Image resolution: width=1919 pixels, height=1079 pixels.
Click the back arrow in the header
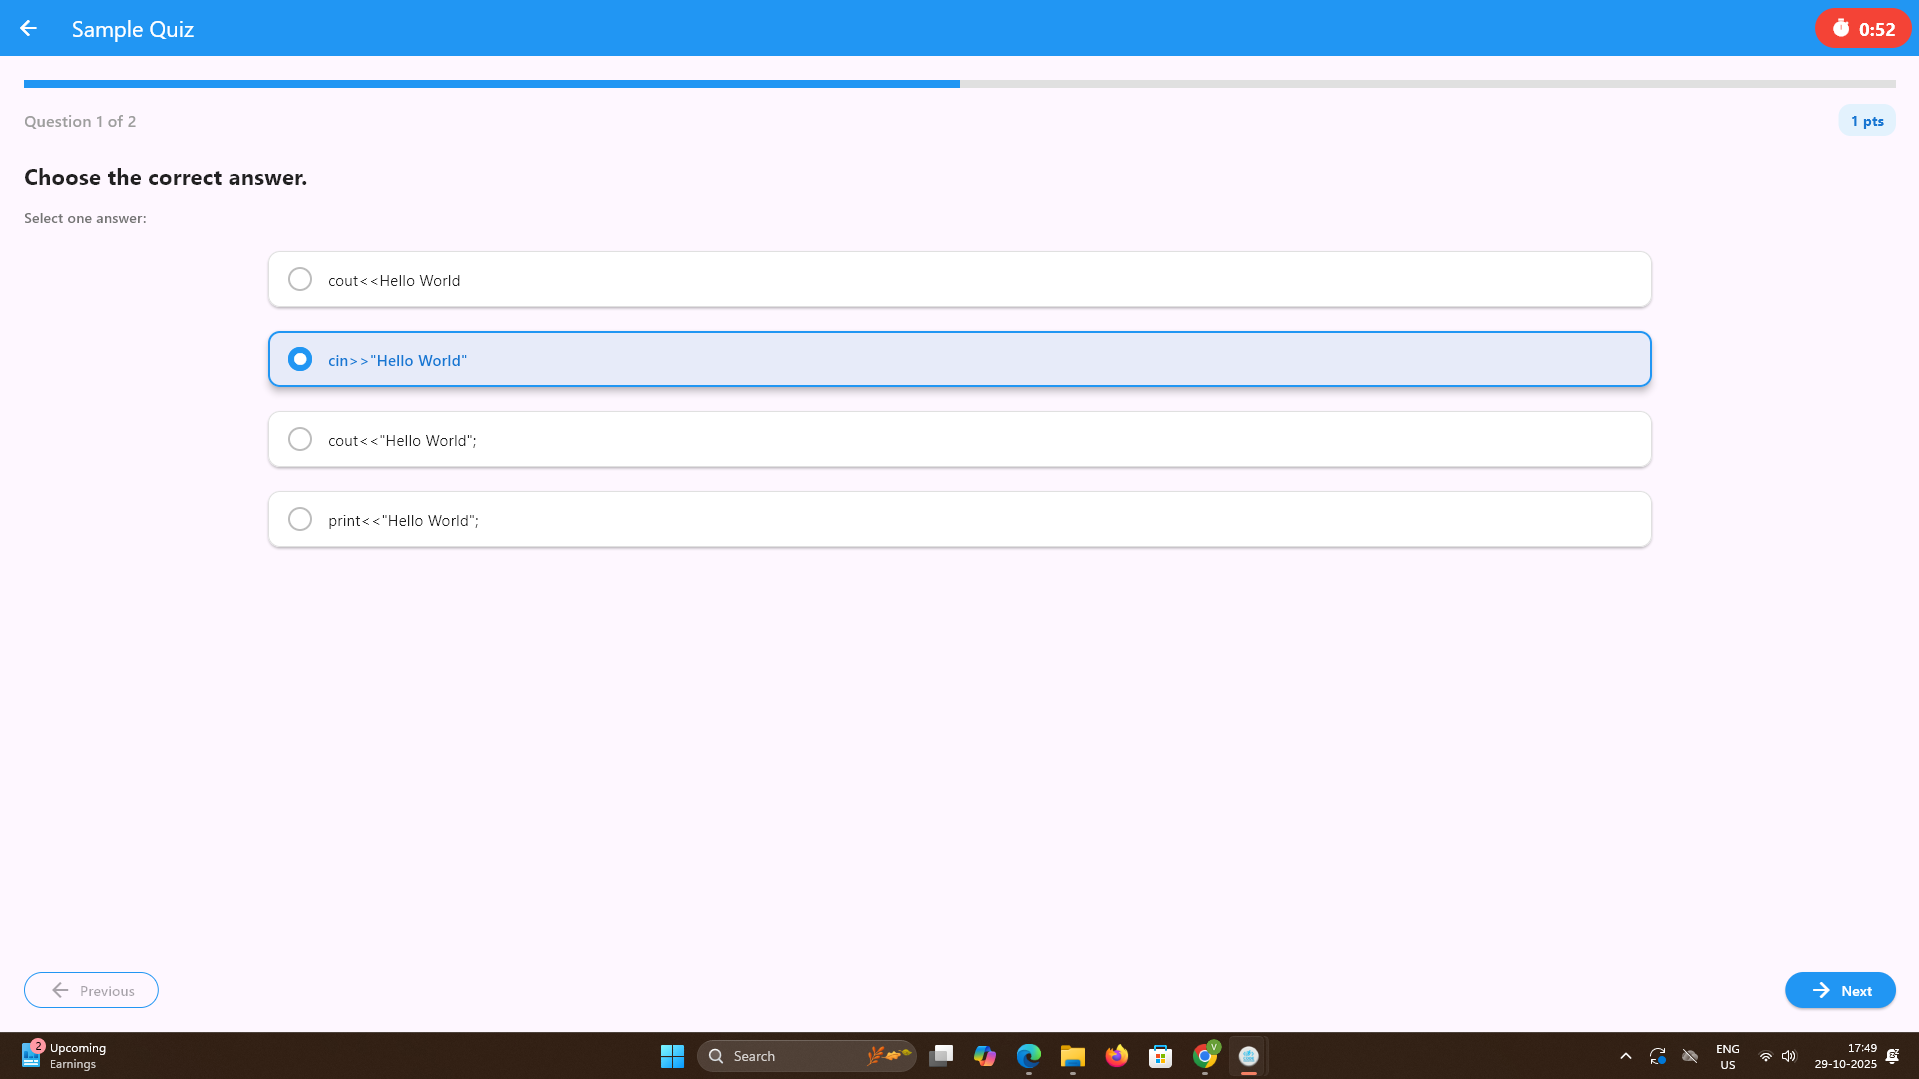click(x=28, y=29)
